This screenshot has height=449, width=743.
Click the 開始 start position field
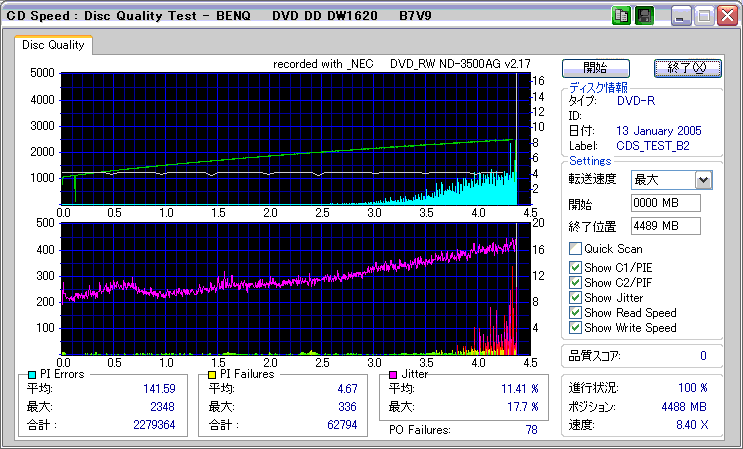pos(665,203)
